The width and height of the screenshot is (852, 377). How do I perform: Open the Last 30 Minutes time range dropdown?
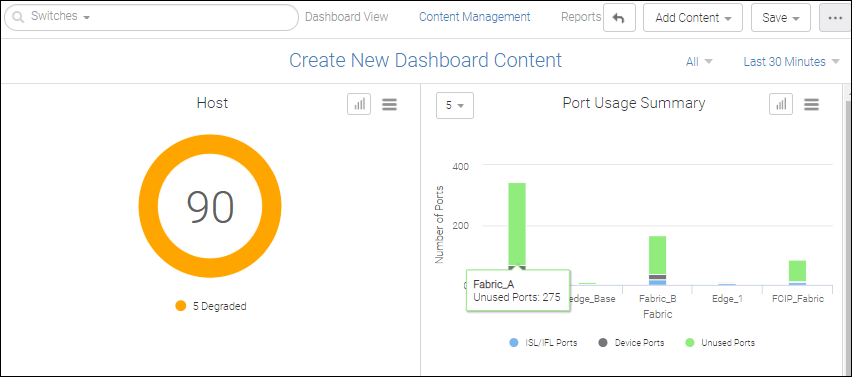[x=791, y=62]
